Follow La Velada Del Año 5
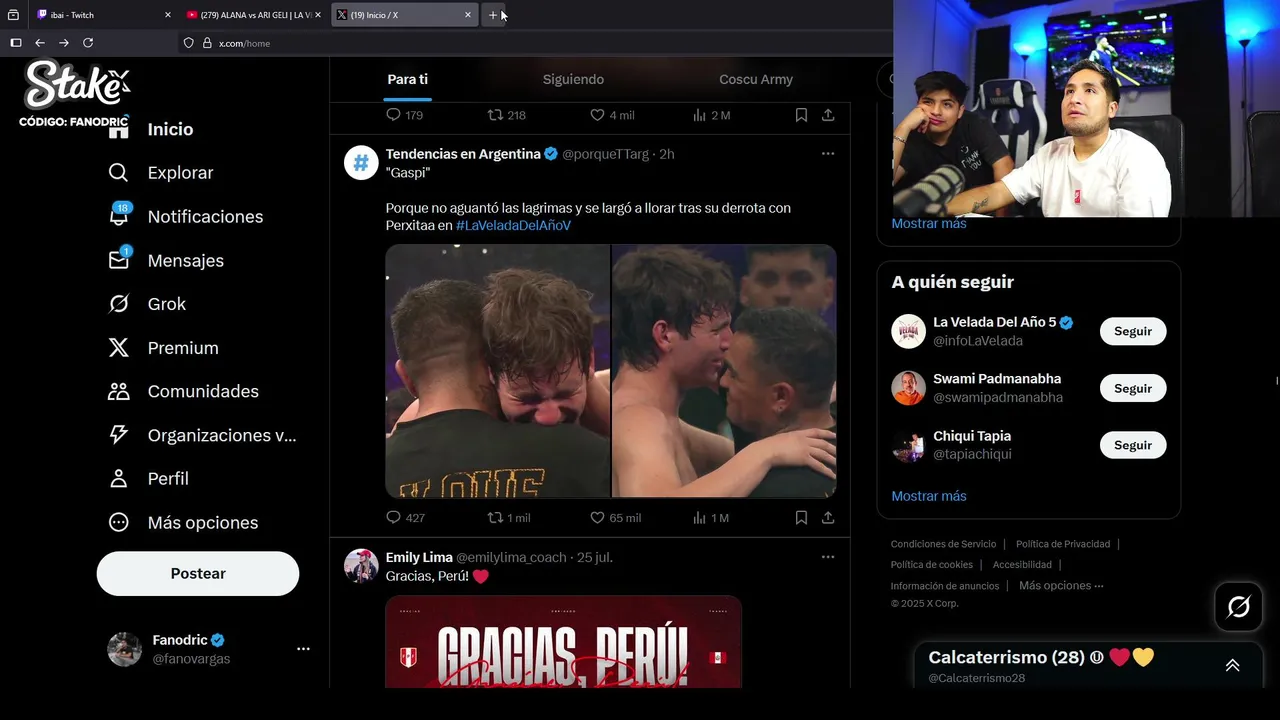 [x=1133, y=331]
